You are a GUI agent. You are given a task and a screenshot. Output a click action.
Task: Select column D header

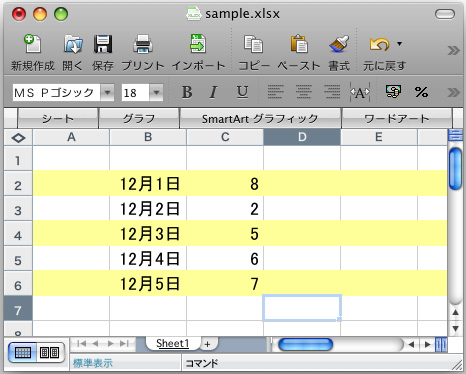302,137
